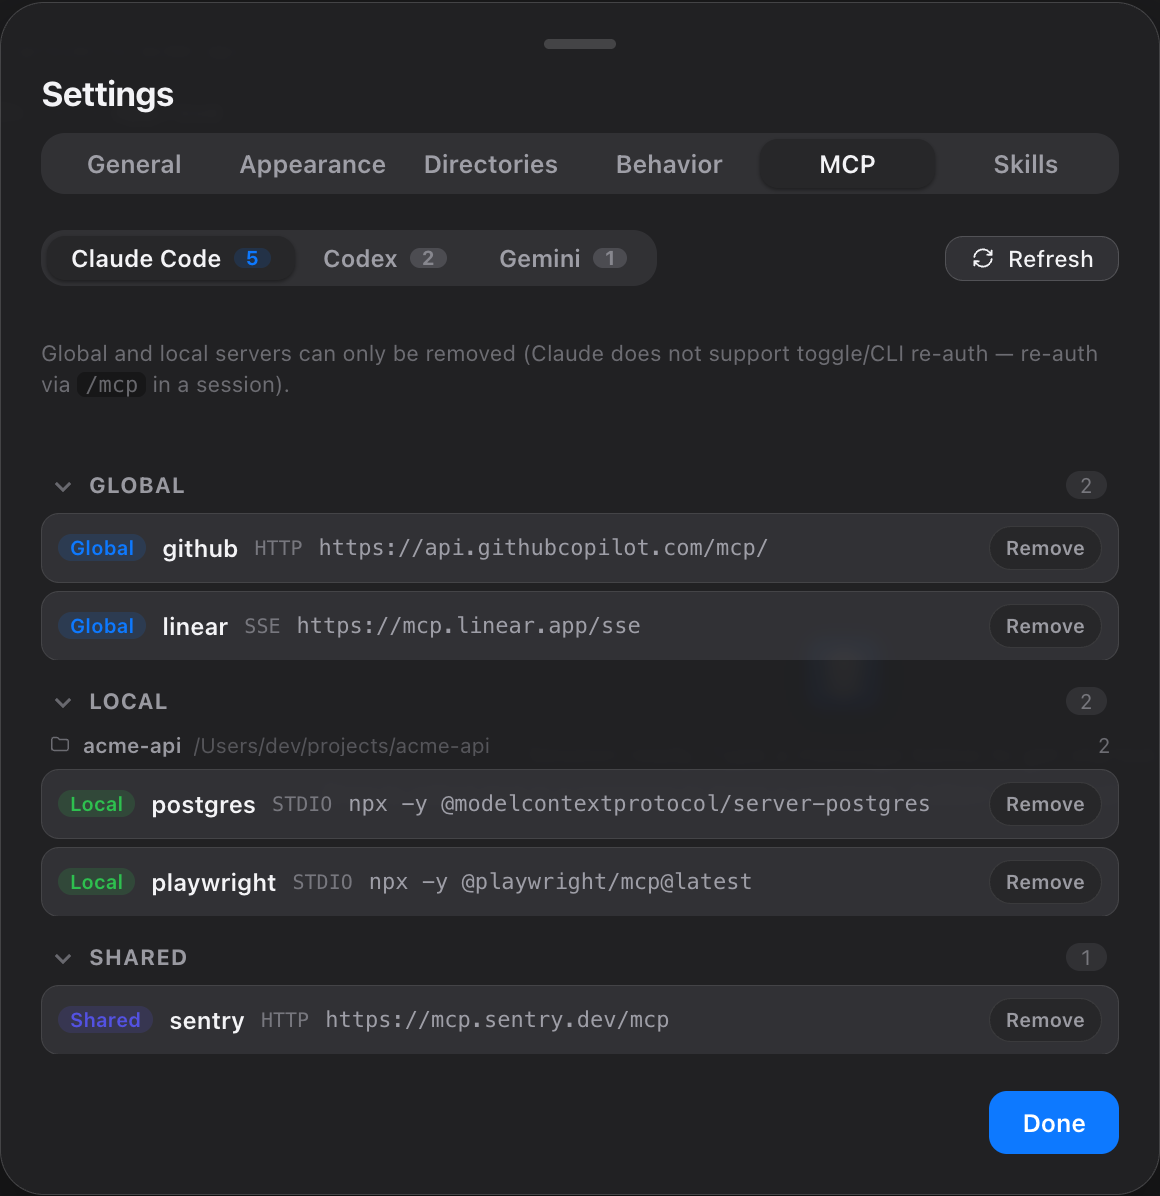Click the GLOBAL section heading
The image size is (1160, 1196).
pyautogui.click(x=137, y=486)
